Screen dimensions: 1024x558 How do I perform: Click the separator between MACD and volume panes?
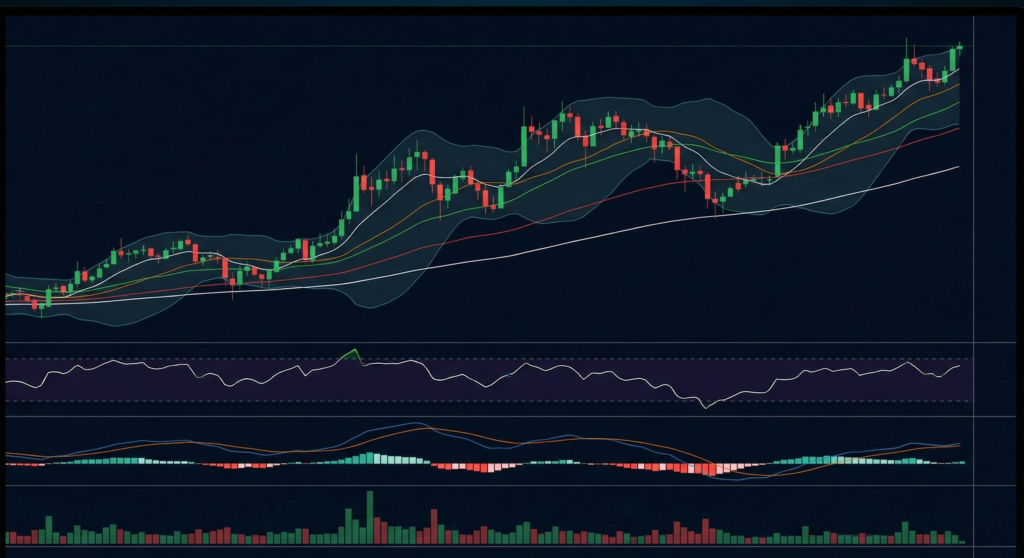[x=500, y=486]
